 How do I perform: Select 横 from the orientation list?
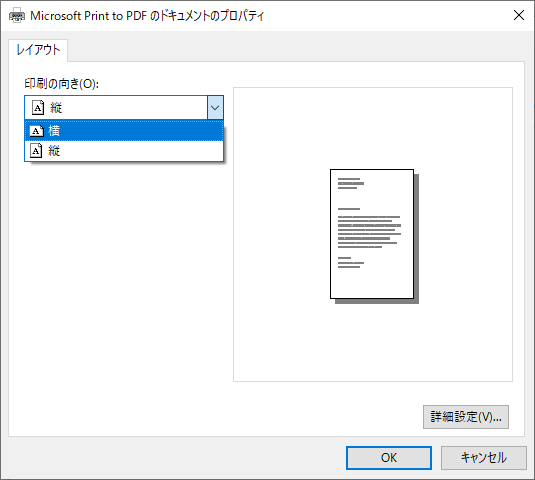(124, 131)
